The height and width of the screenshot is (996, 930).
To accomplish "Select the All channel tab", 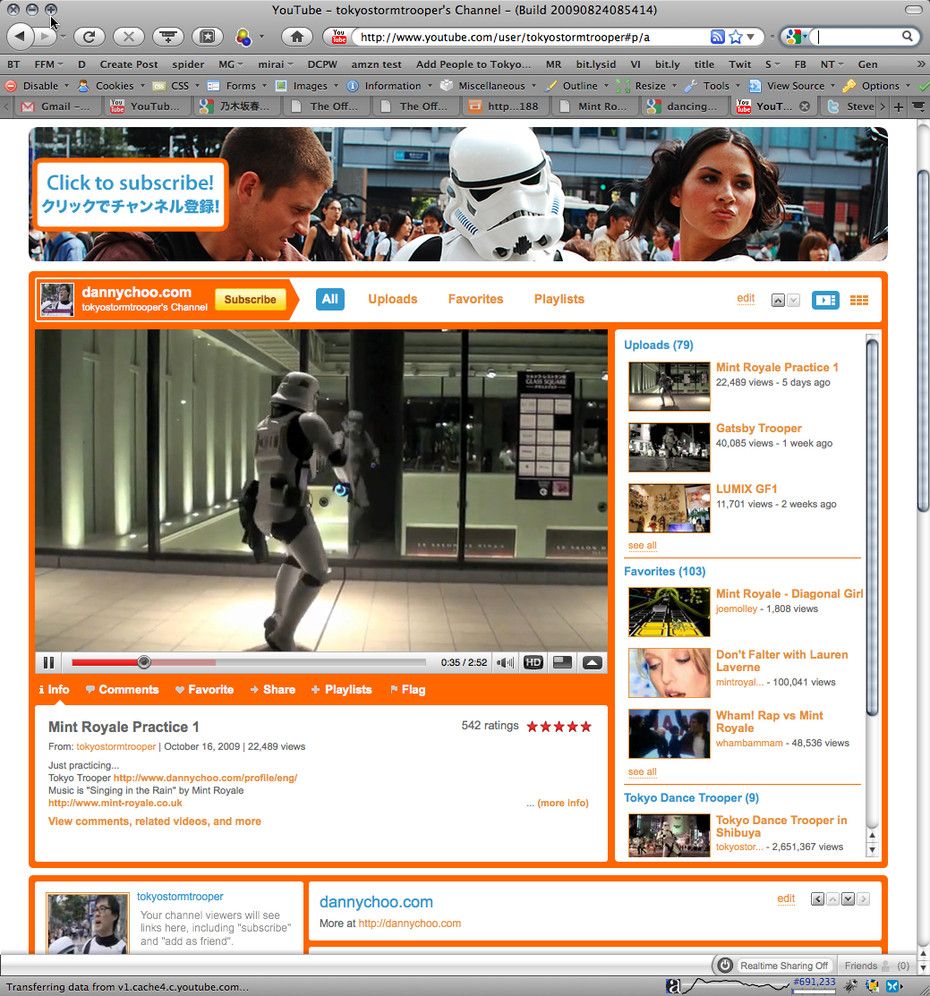I will point(330,299).
